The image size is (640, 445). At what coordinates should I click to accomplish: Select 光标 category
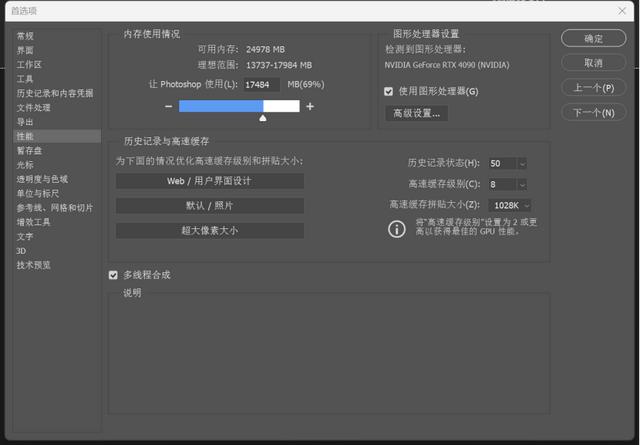[x=25, y=165]
